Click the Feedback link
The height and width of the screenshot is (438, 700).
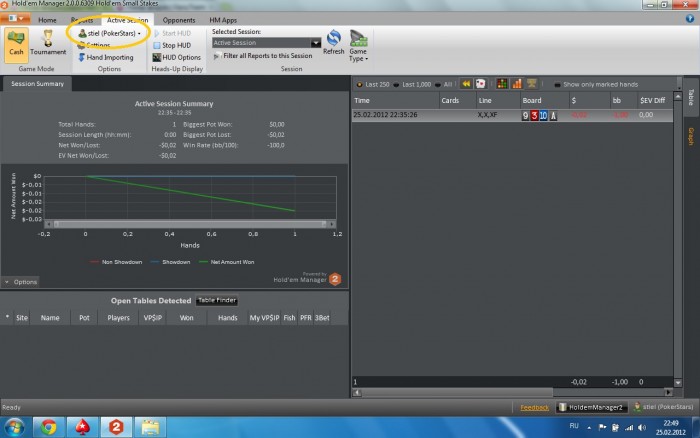point(534,407)
